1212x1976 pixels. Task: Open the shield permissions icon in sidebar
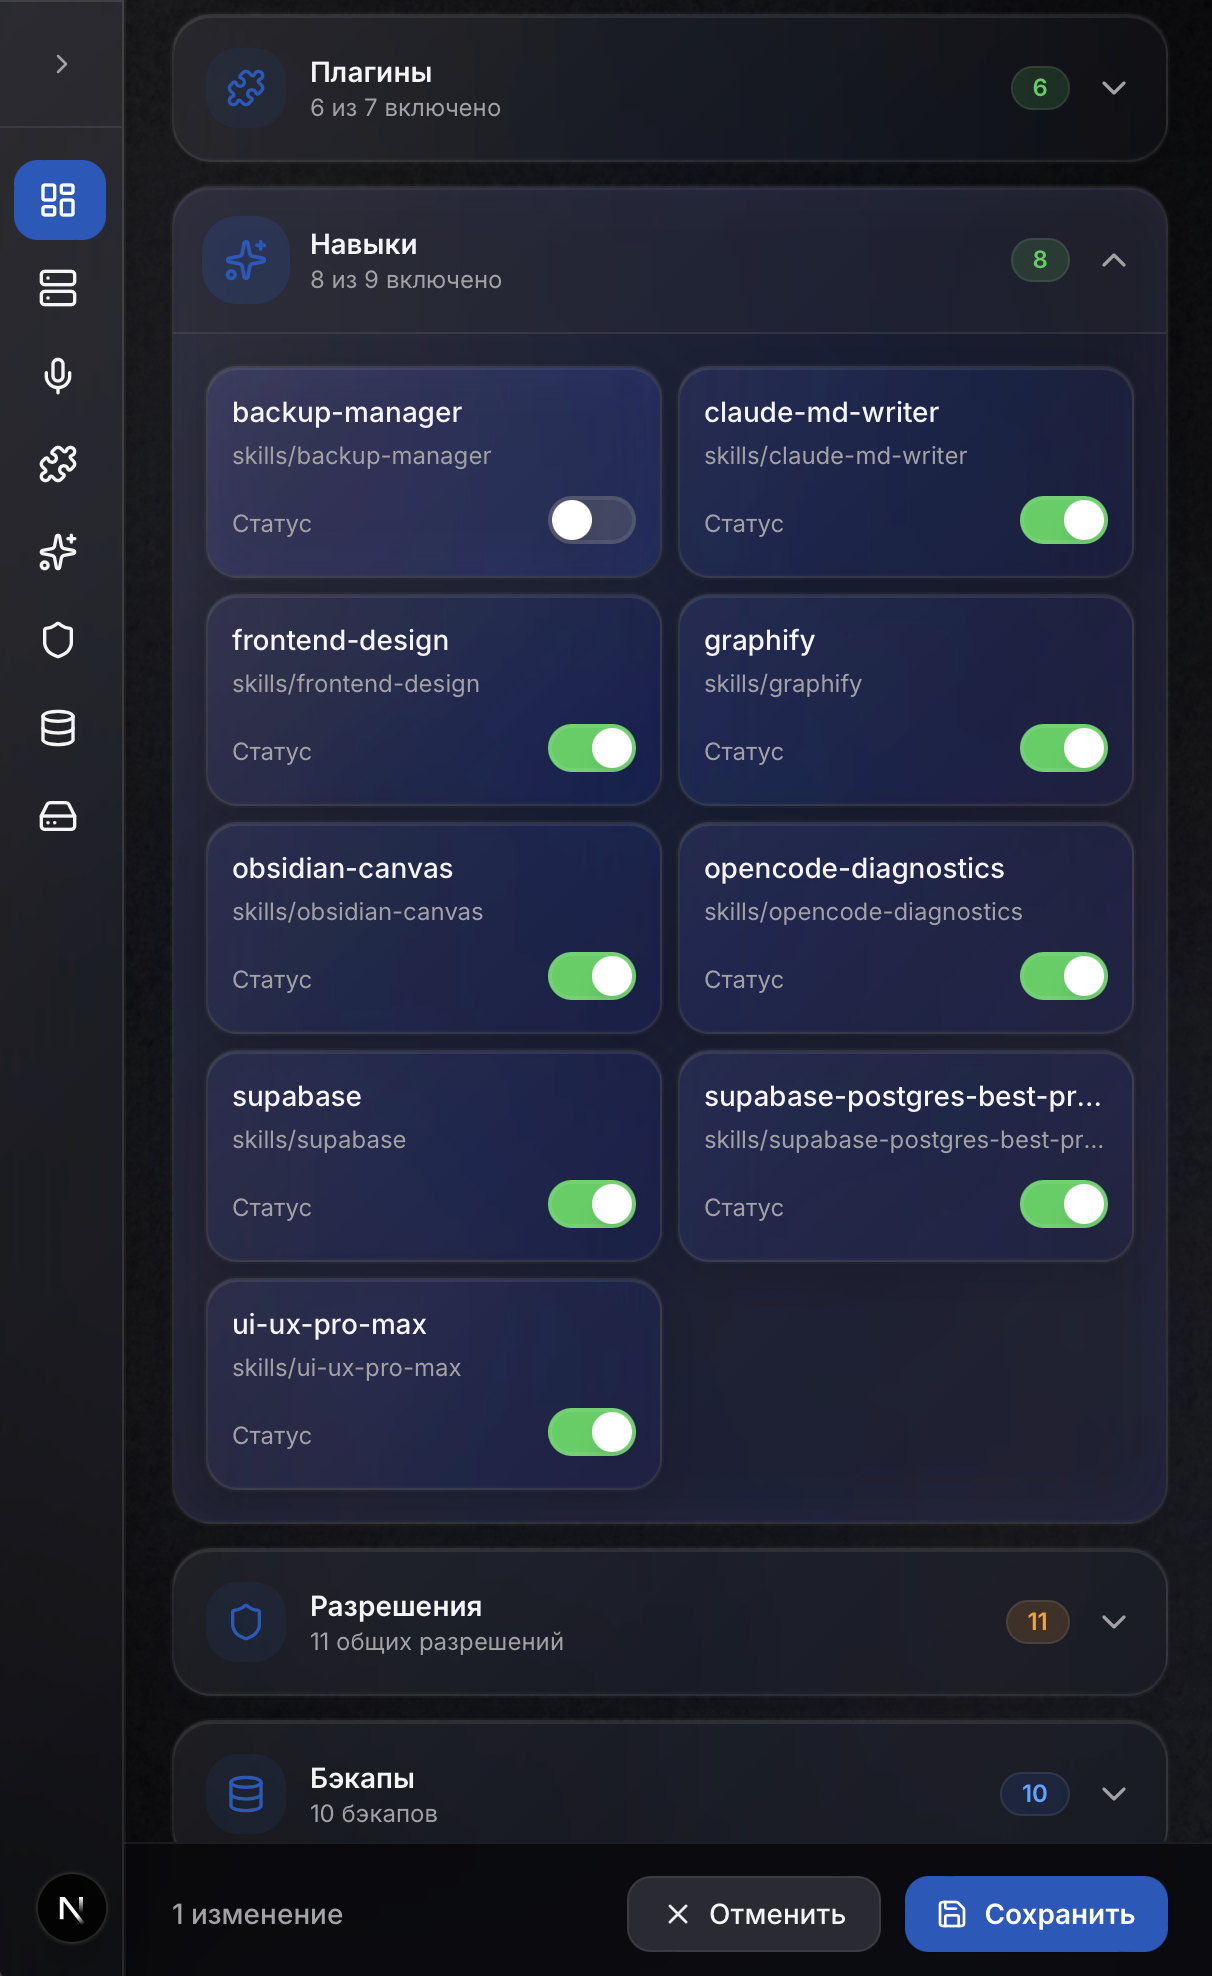(58, 640)
